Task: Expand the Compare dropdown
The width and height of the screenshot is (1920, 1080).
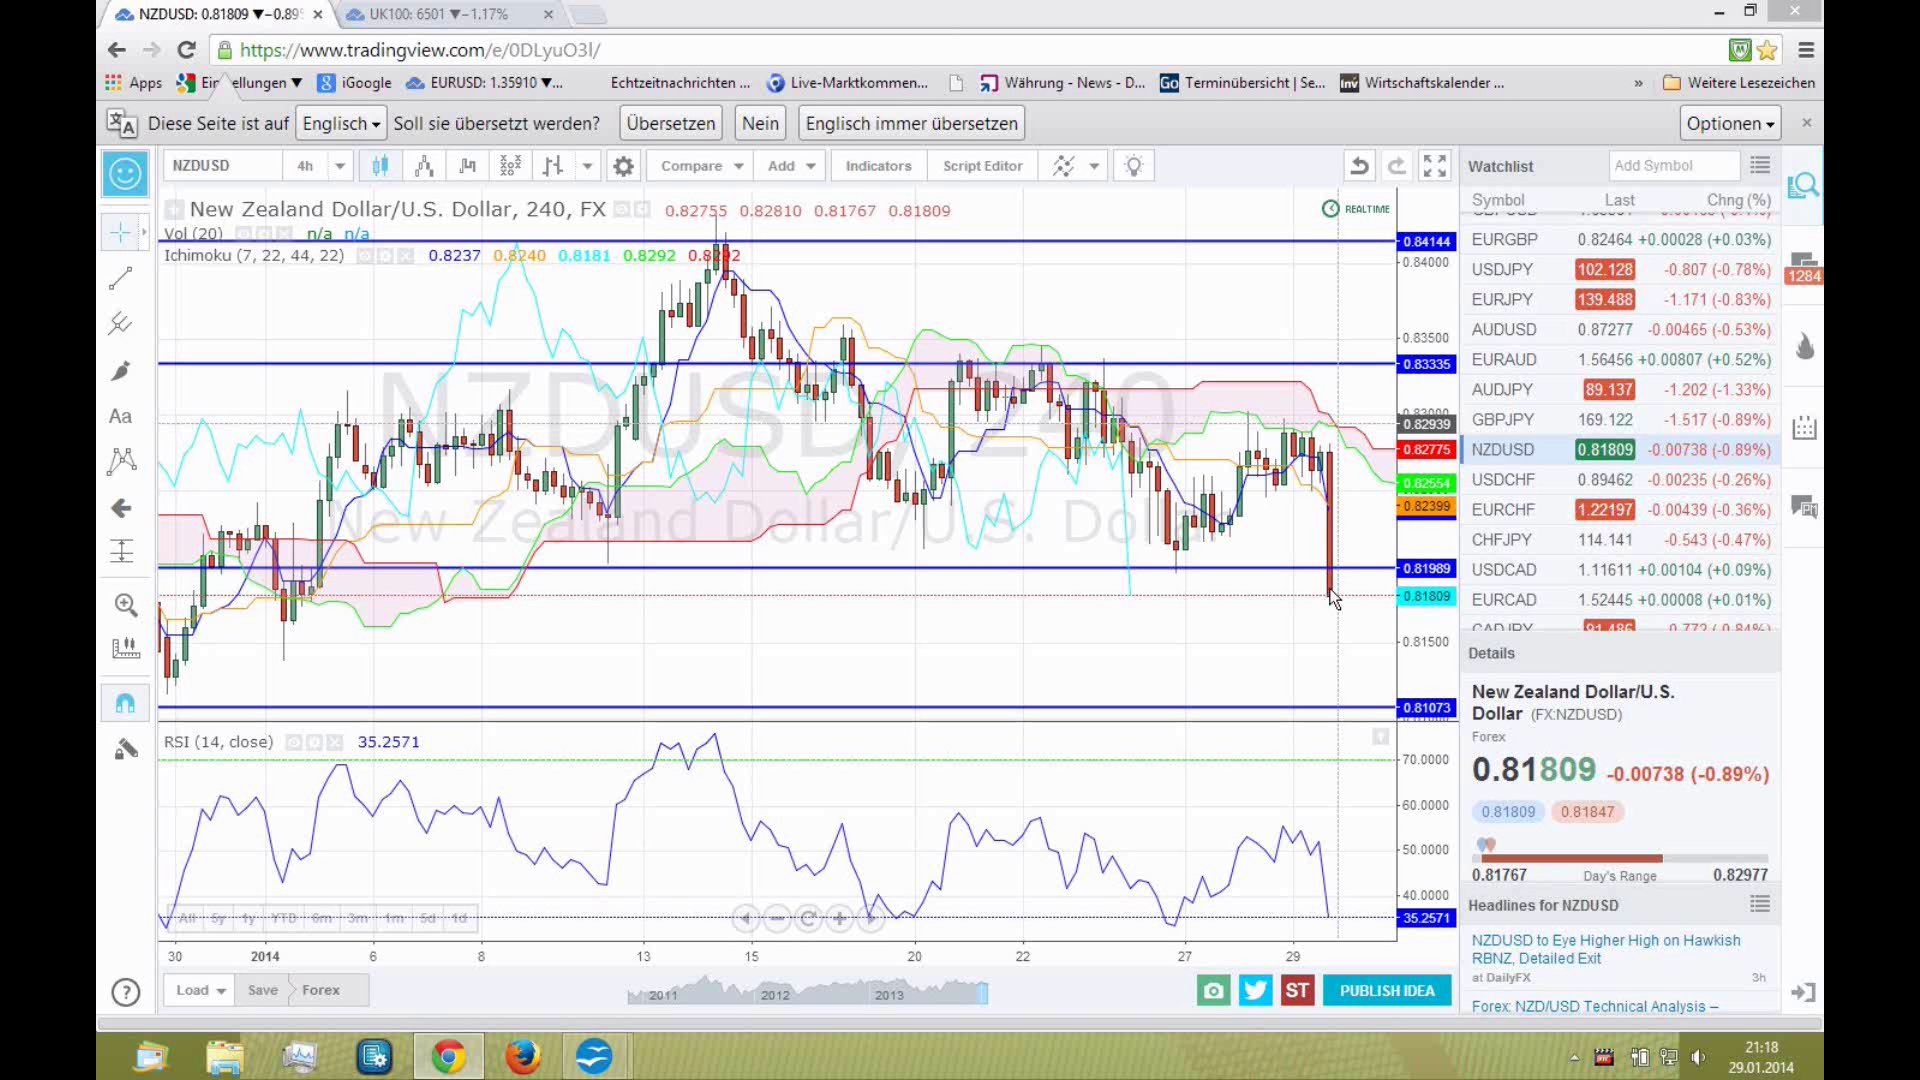Action: point(738,166)
